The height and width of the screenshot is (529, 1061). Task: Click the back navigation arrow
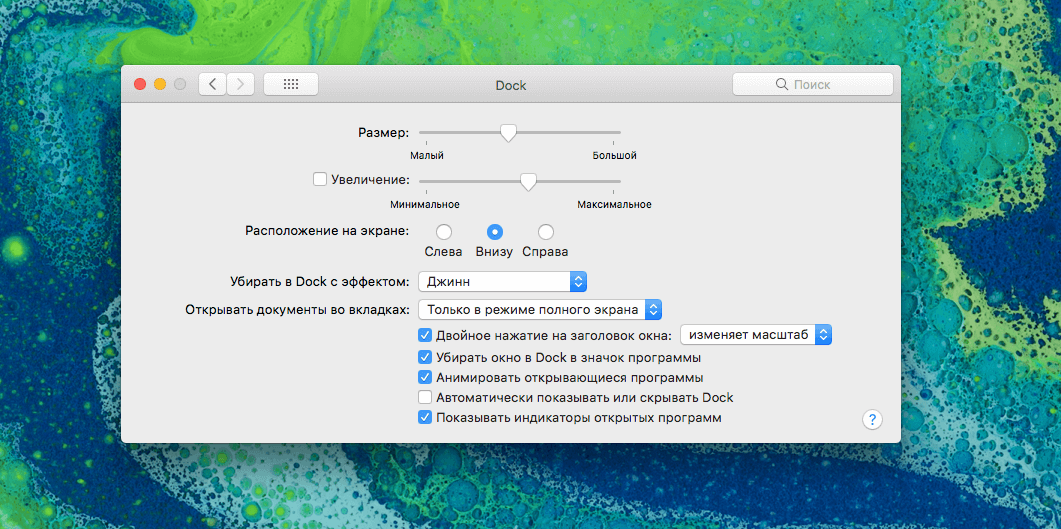212,85
